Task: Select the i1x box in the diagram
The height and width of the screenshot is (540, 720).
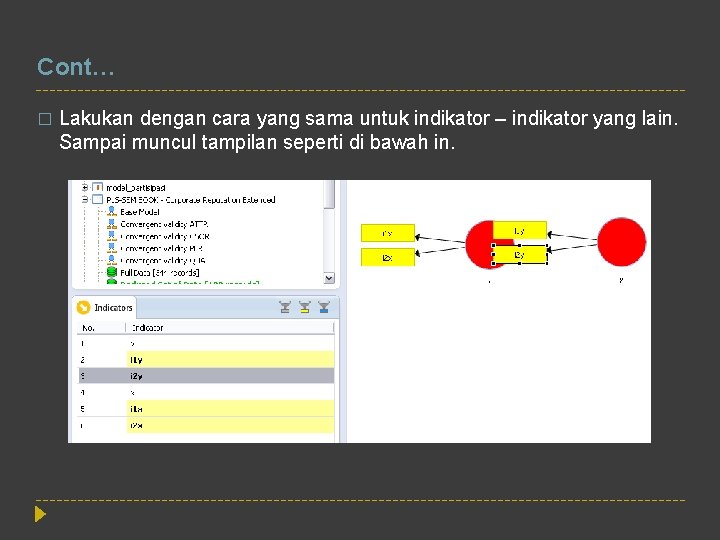Action: pos(388,233)
